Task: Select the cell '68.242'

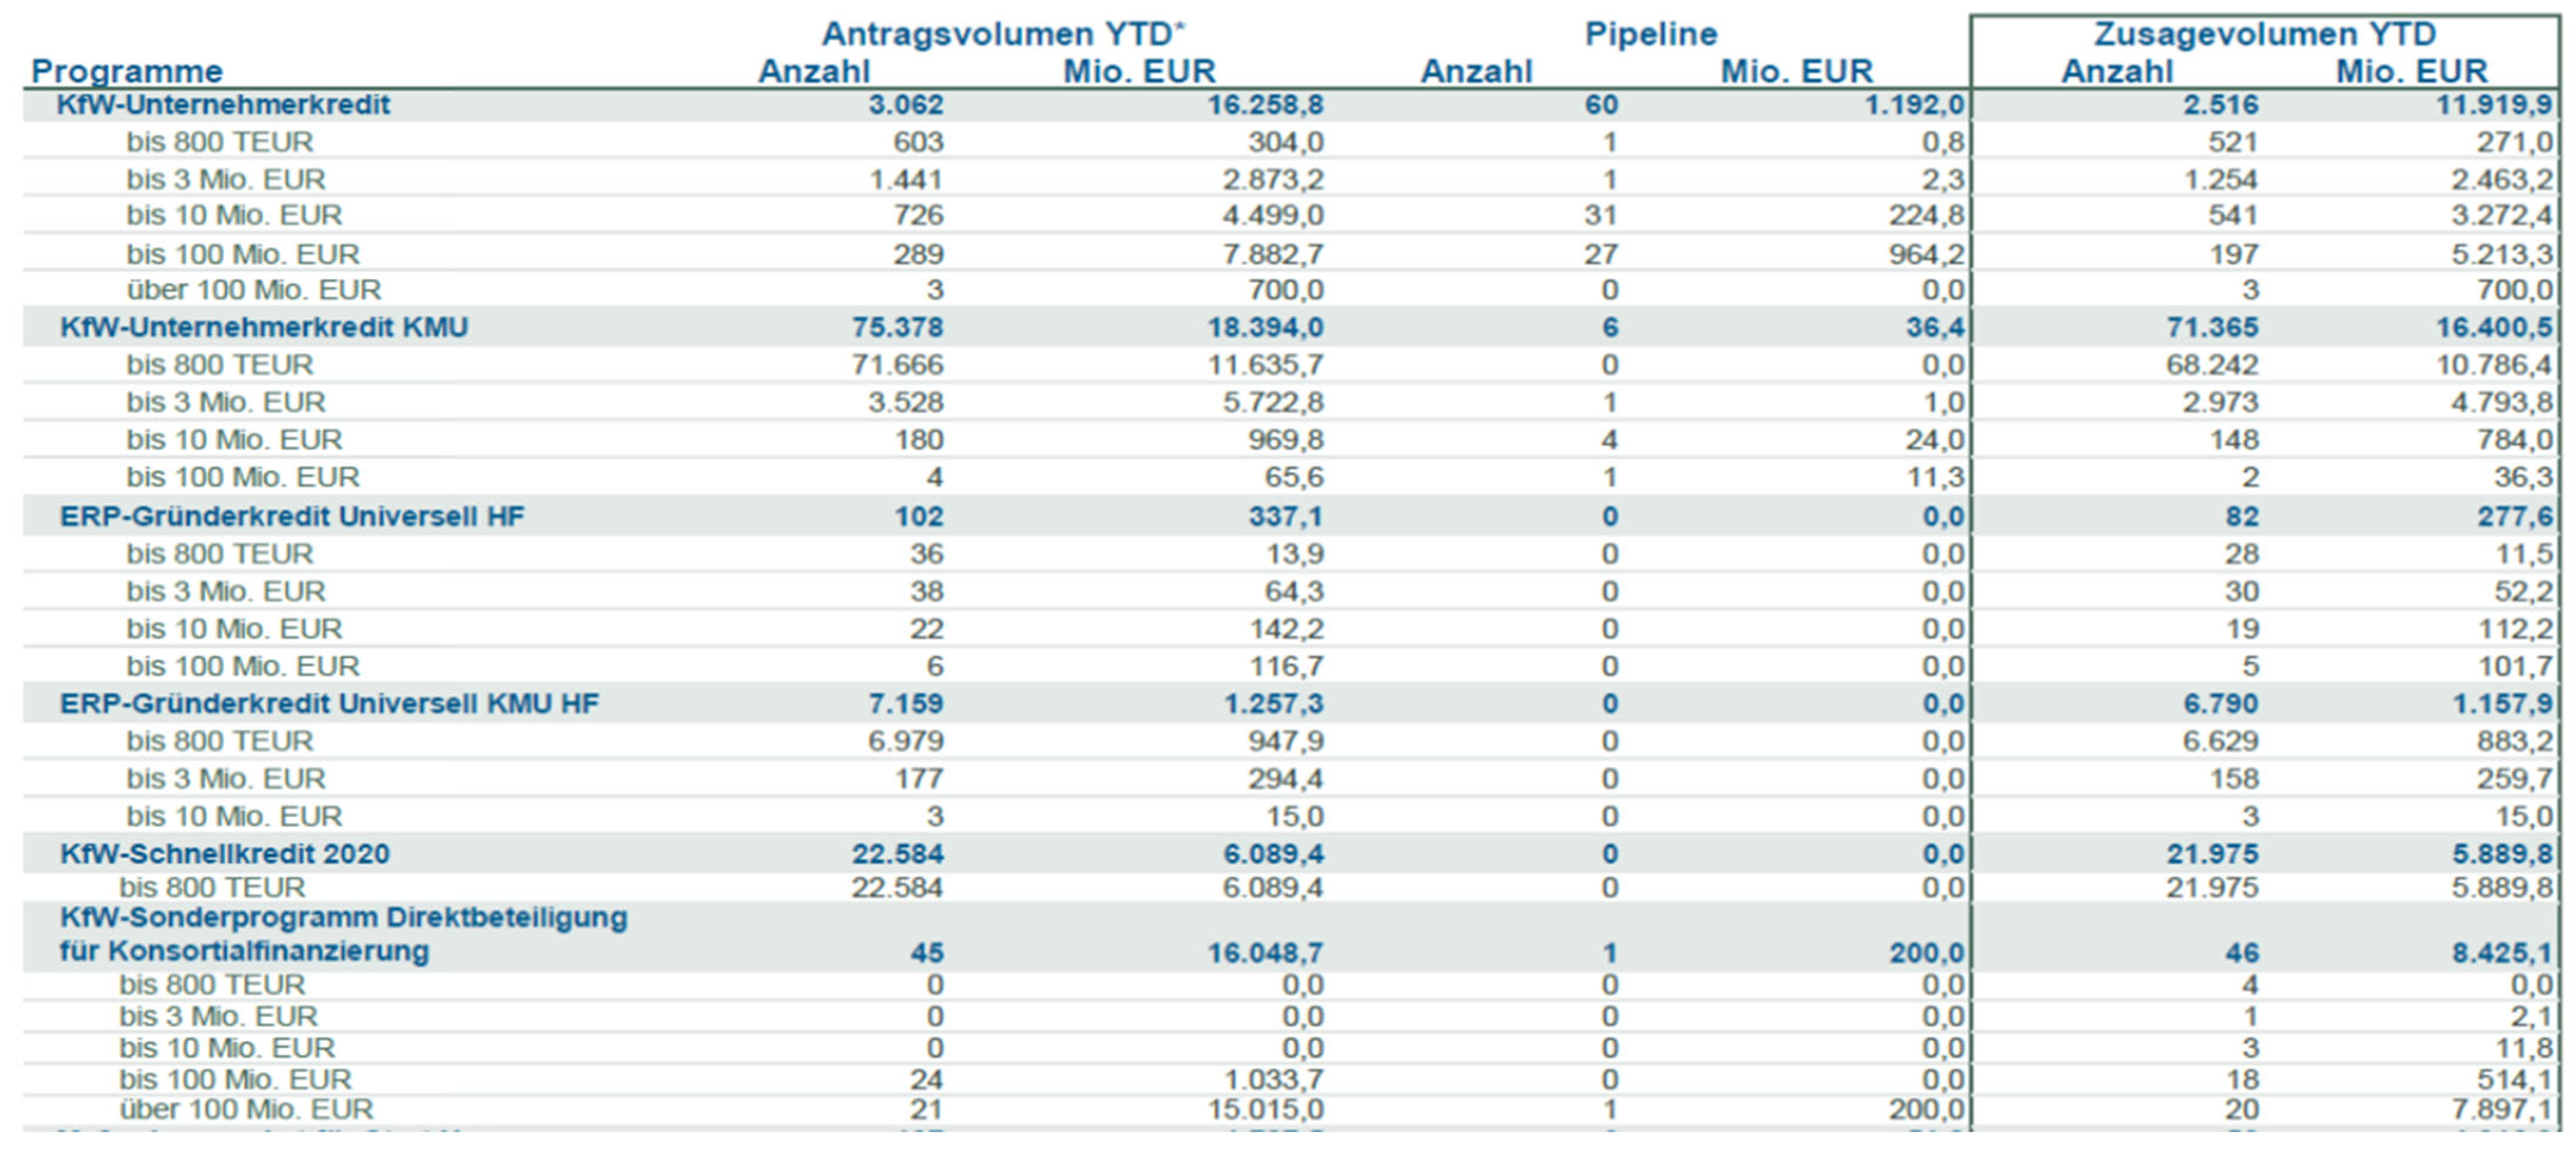Action: 2213,365
